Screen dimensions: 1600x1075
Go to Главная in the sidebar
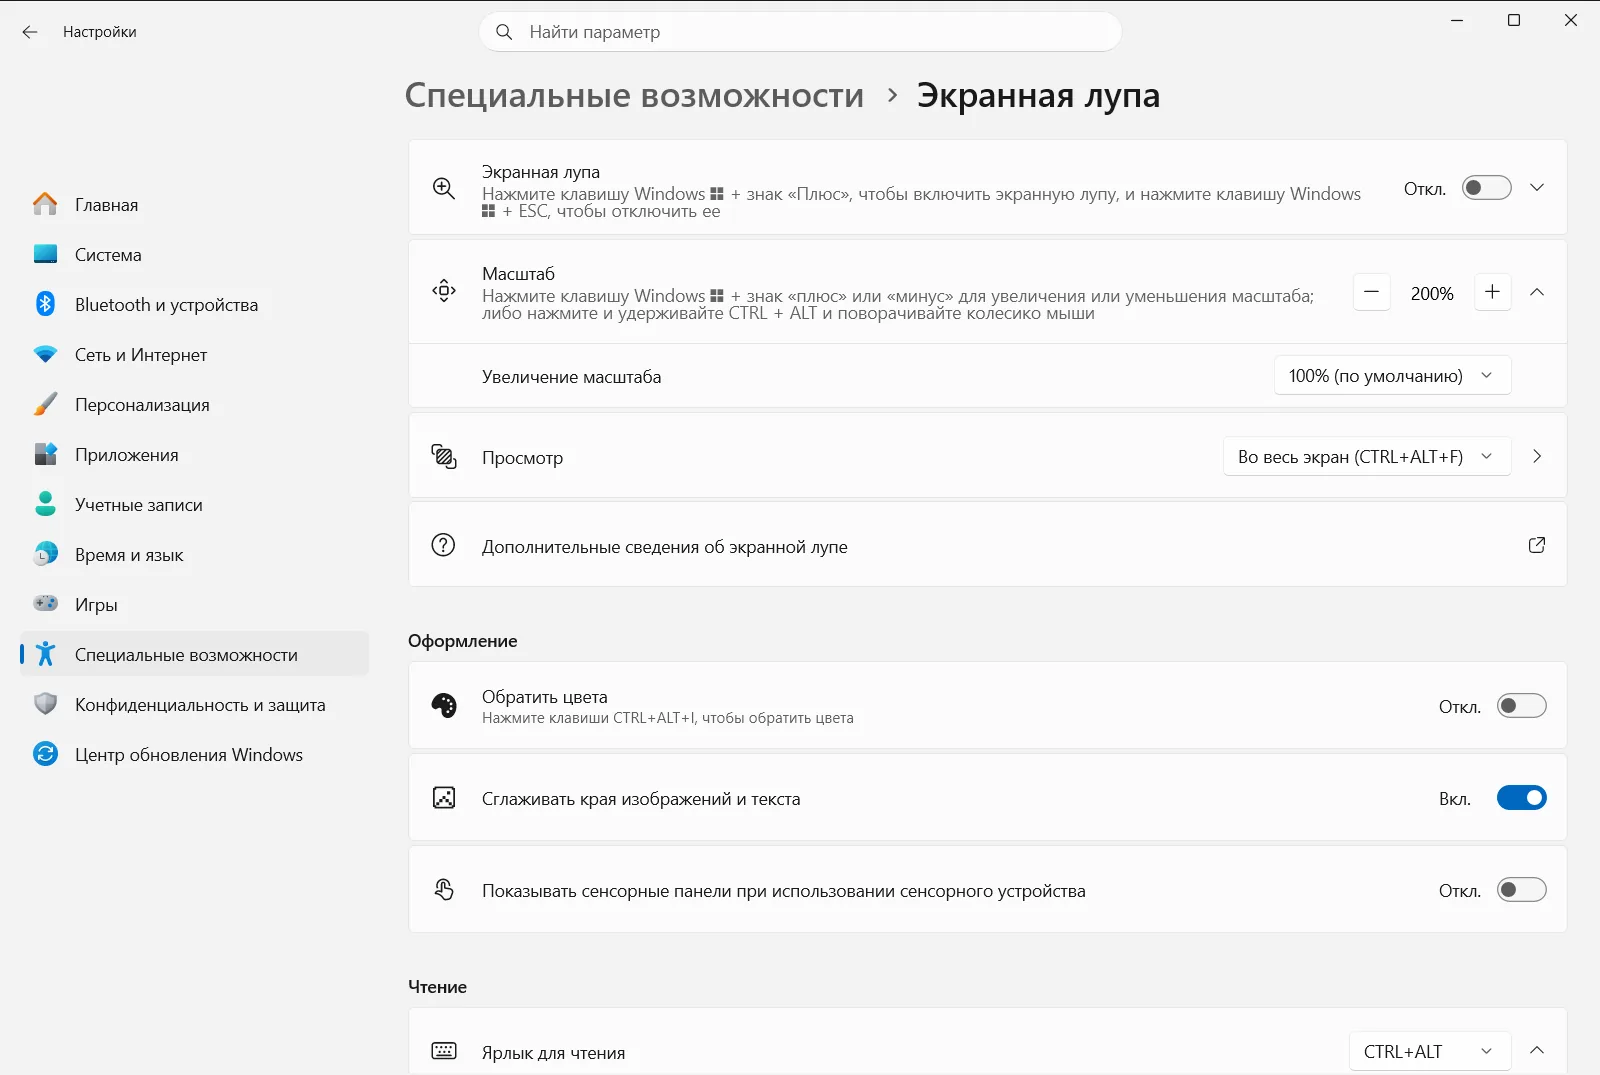(x=194, y=204)
